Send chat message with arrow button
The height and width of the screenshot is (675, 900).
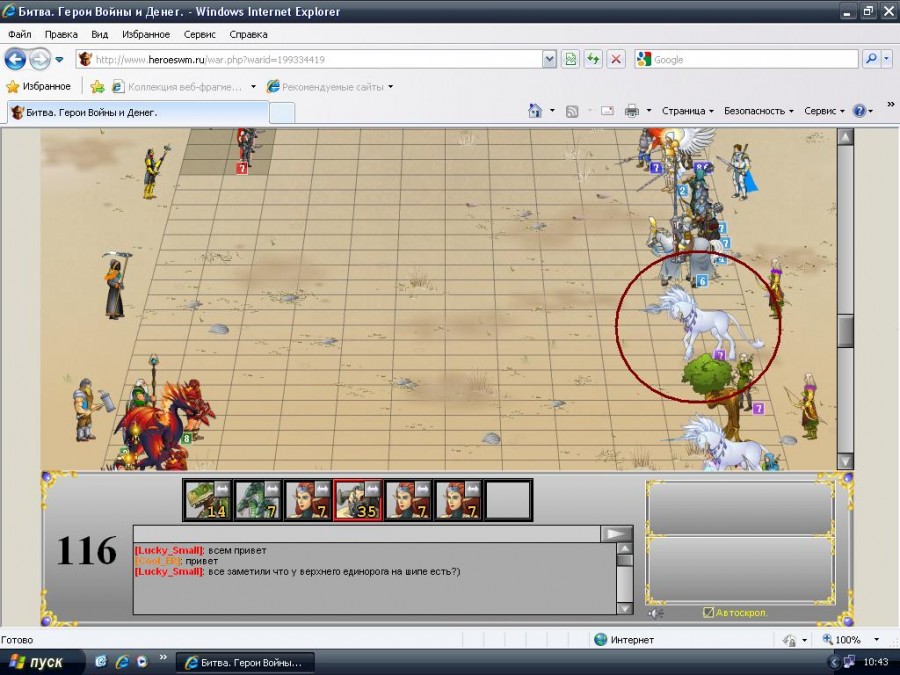point(616,534)
